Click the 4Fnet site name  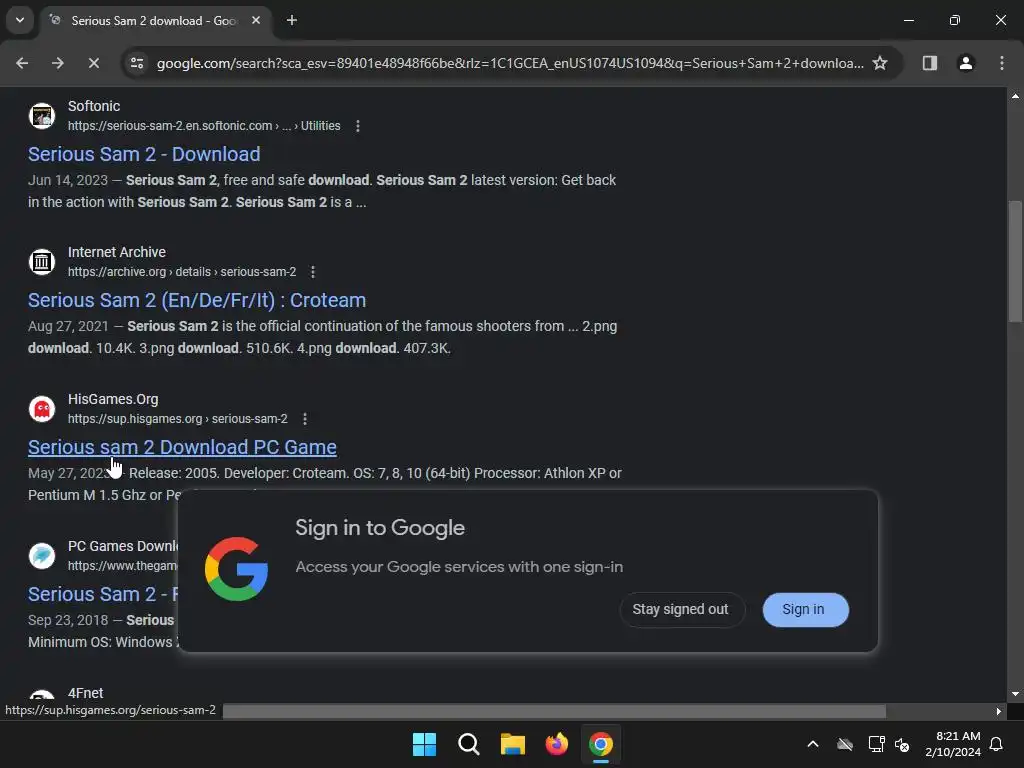point(86,693)
